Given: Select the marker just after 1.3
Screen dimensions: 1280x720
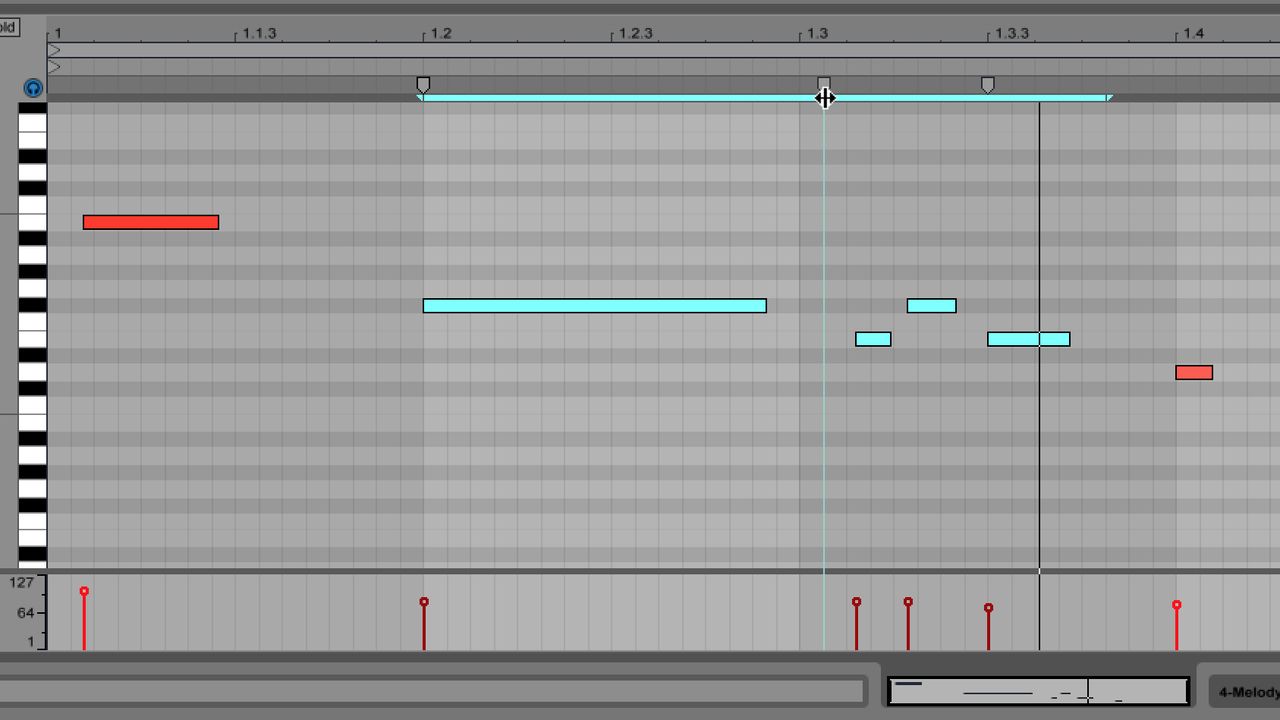Looking at the screenshot, I should 824,82.
